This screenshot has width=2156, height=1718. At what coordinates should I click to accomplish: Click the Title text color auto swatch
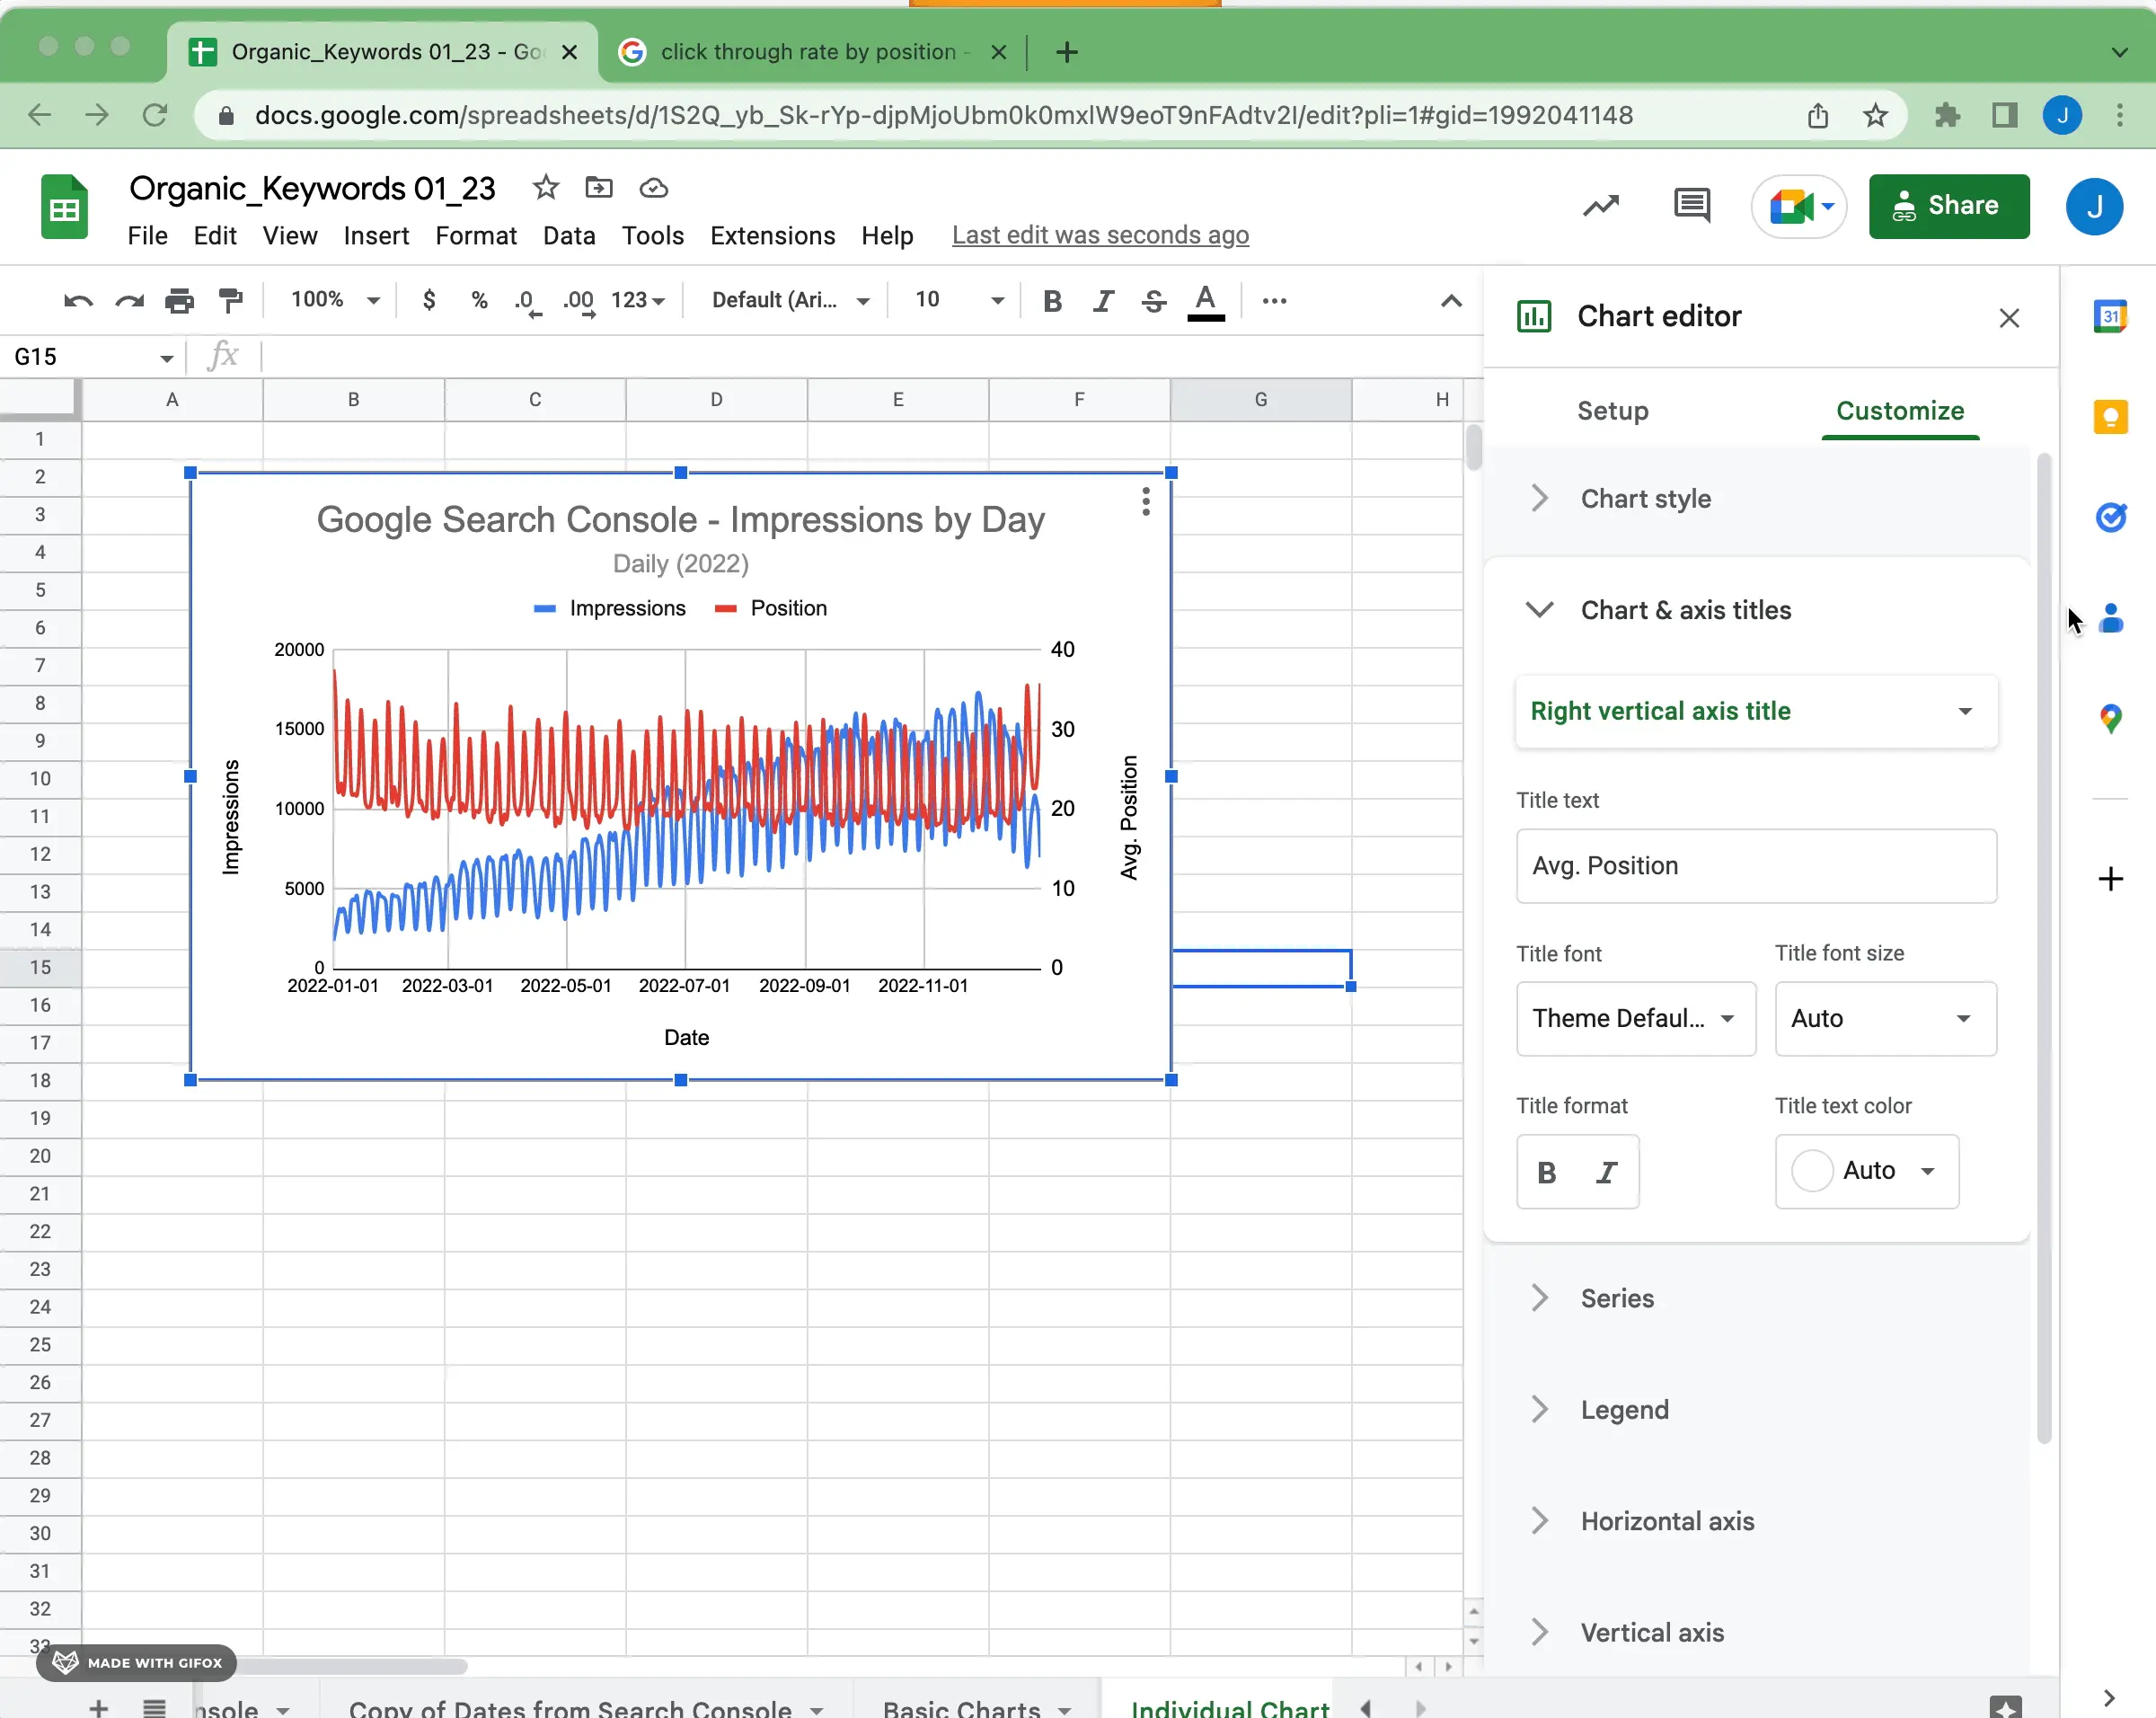[x=1813, y=1169]
